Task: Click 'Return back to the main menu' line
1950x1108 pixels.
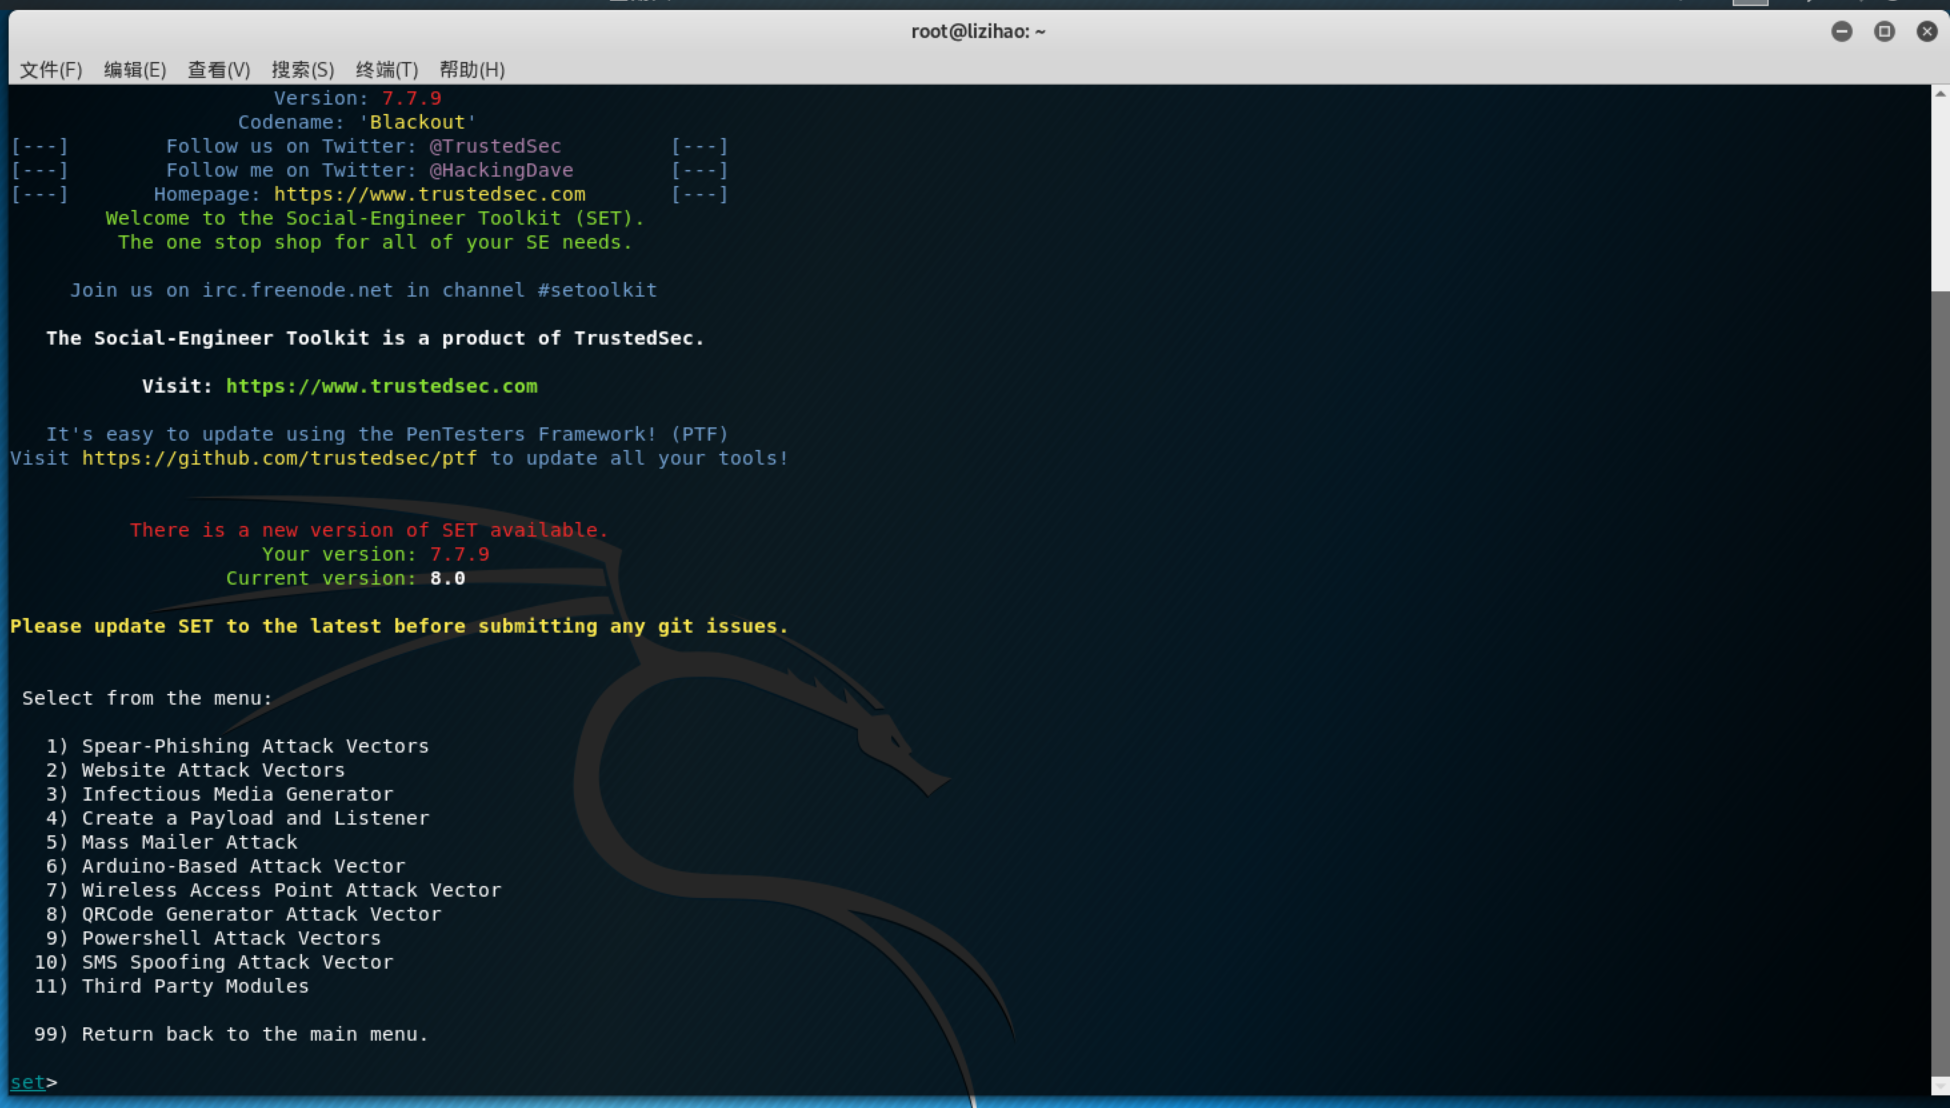Action: [231, 1034]
